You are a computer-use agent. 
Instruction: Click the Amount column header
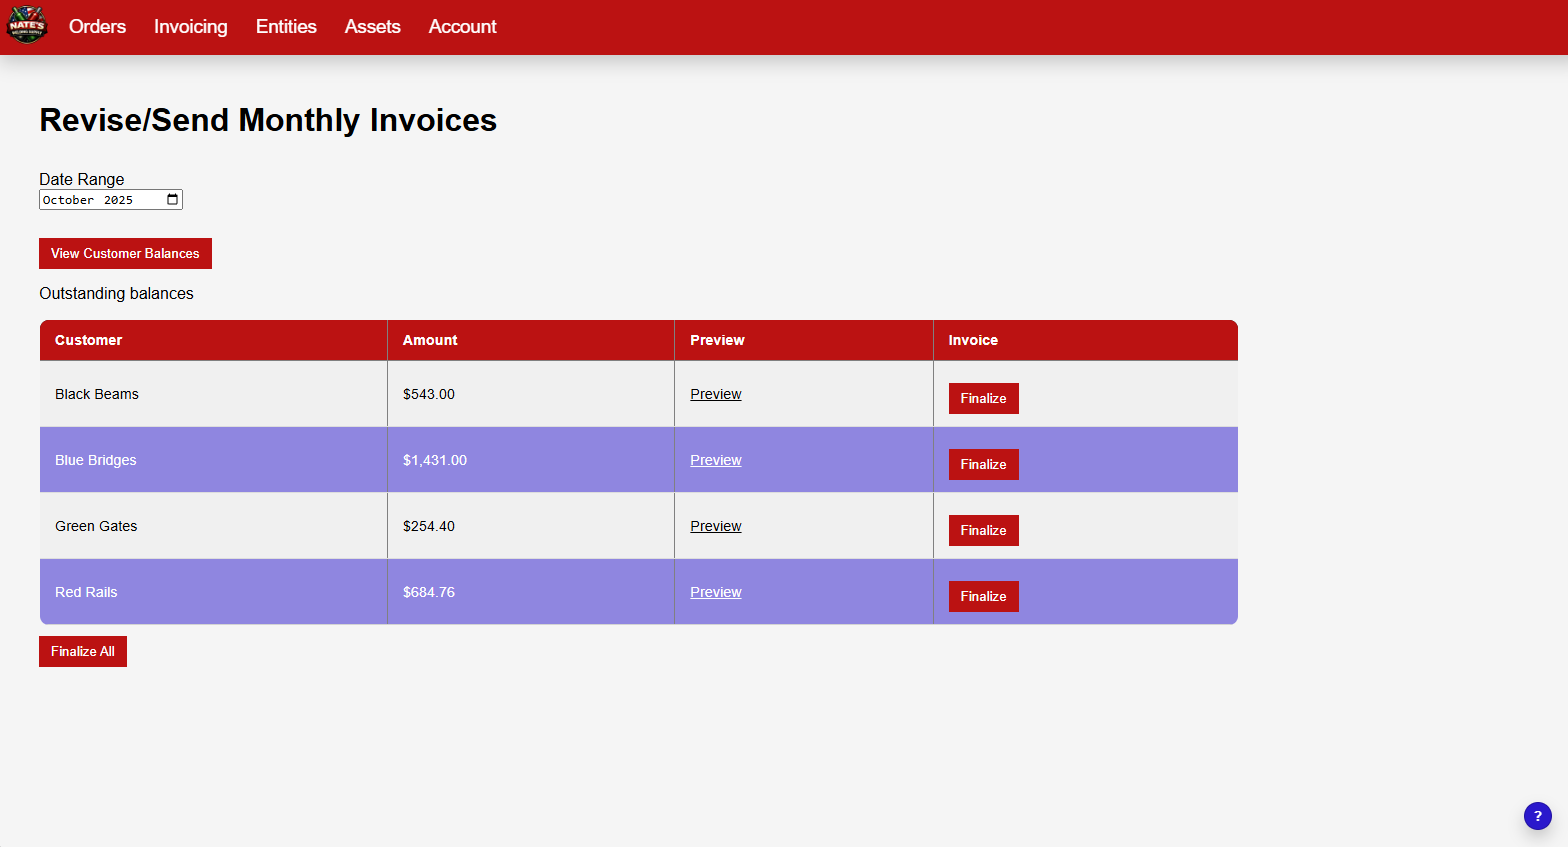pos(531,340)
